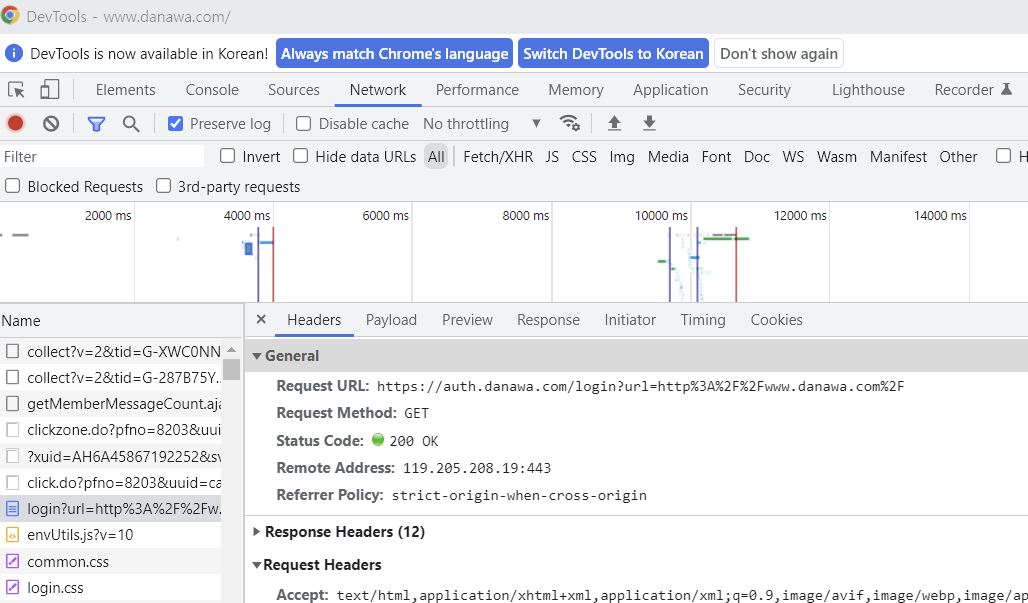Screen dimensions: 1028x603
Task: Show the Payload tab of request
Action: 391,320
